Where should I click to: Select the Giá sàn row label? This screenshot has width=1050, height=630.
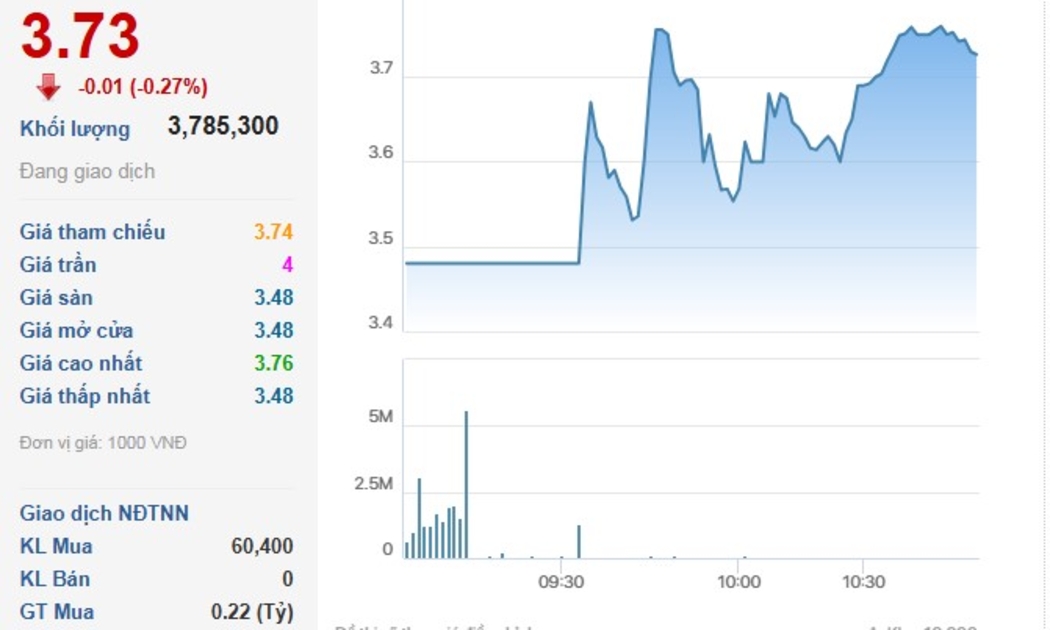pyautogui.click(x=56, y=298)
